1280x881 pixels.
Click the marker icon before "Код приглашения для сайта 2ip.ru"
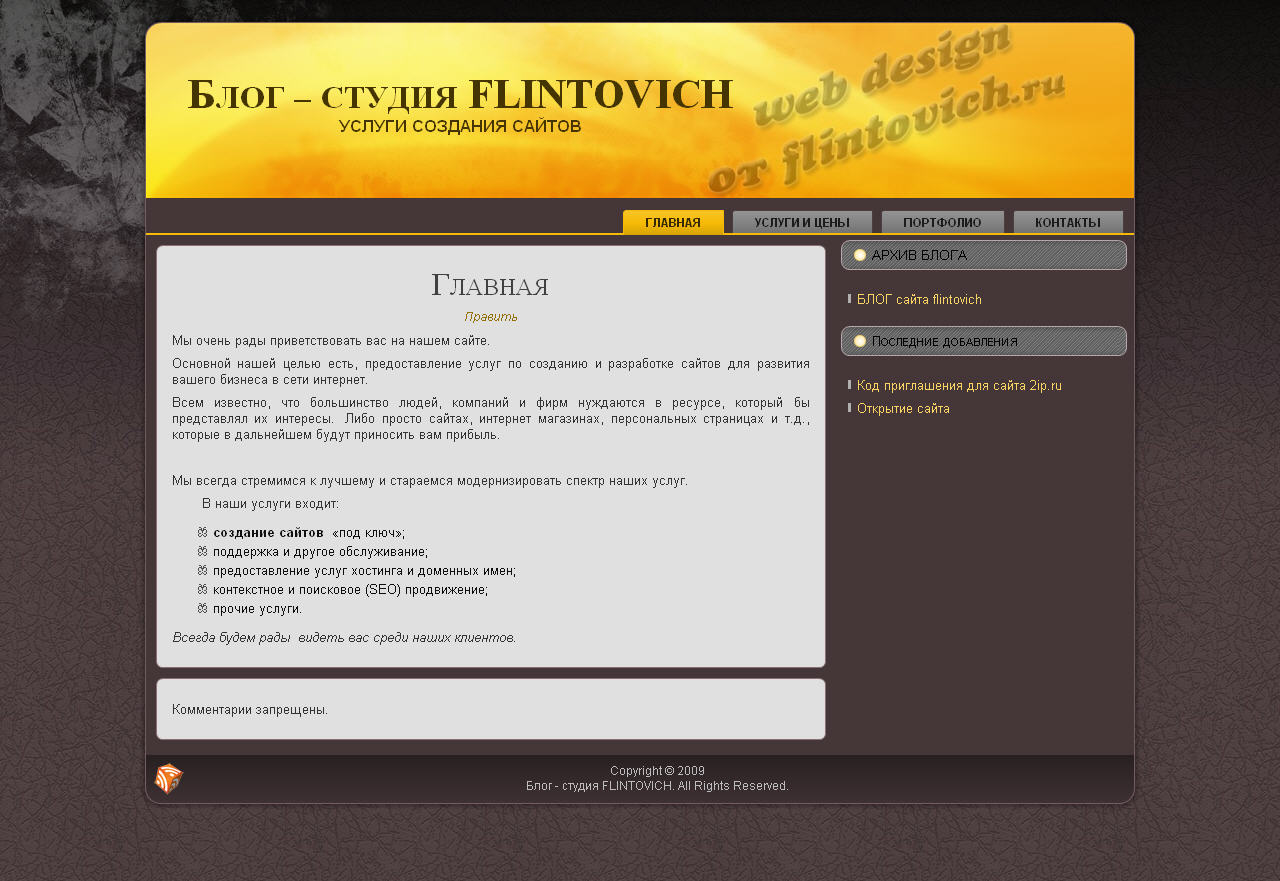[x=849, y=384]
